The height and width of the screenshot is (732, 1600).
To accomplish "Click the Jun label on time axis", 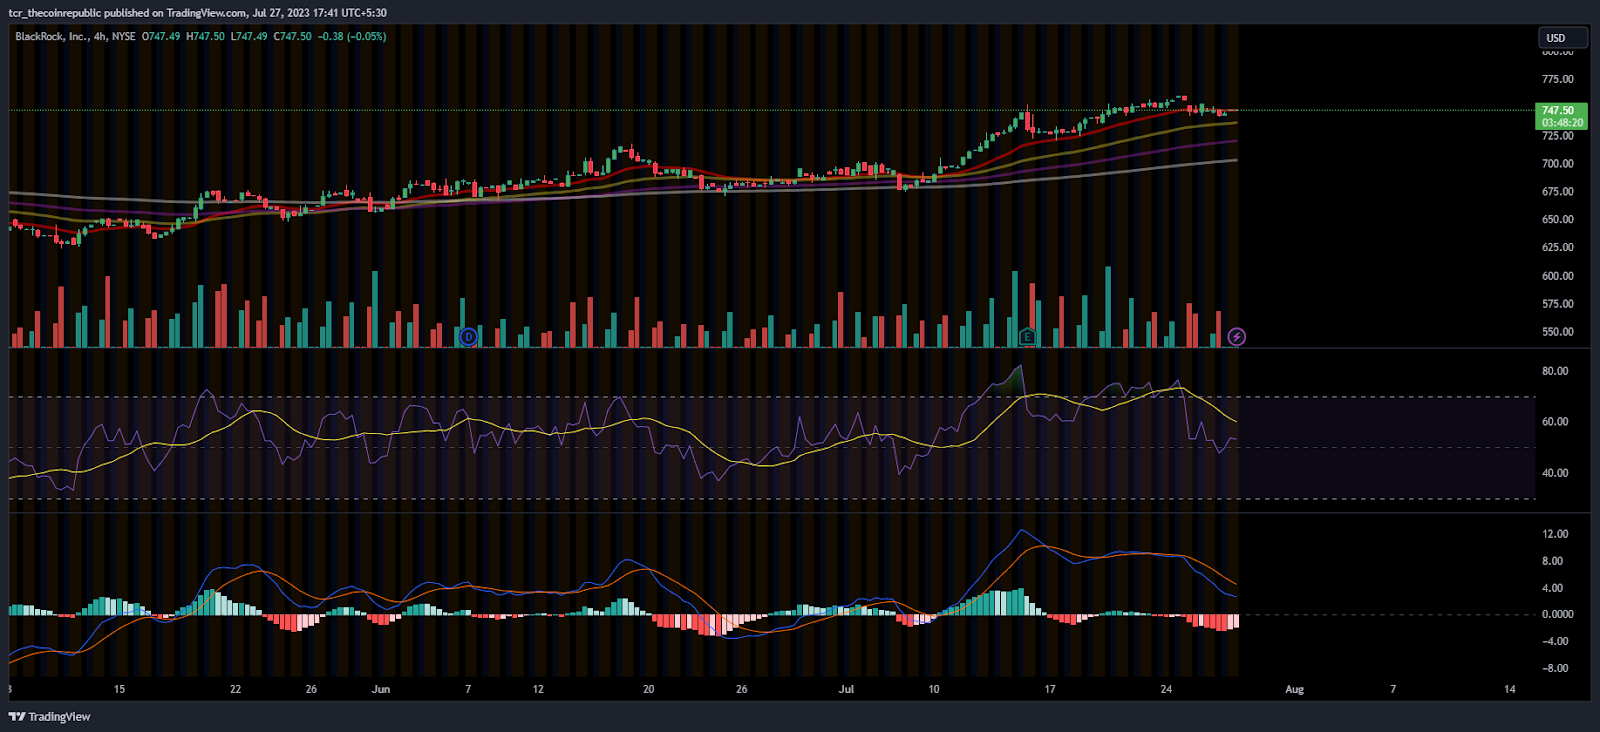I will pyautogui.click(x=381, y=689).
